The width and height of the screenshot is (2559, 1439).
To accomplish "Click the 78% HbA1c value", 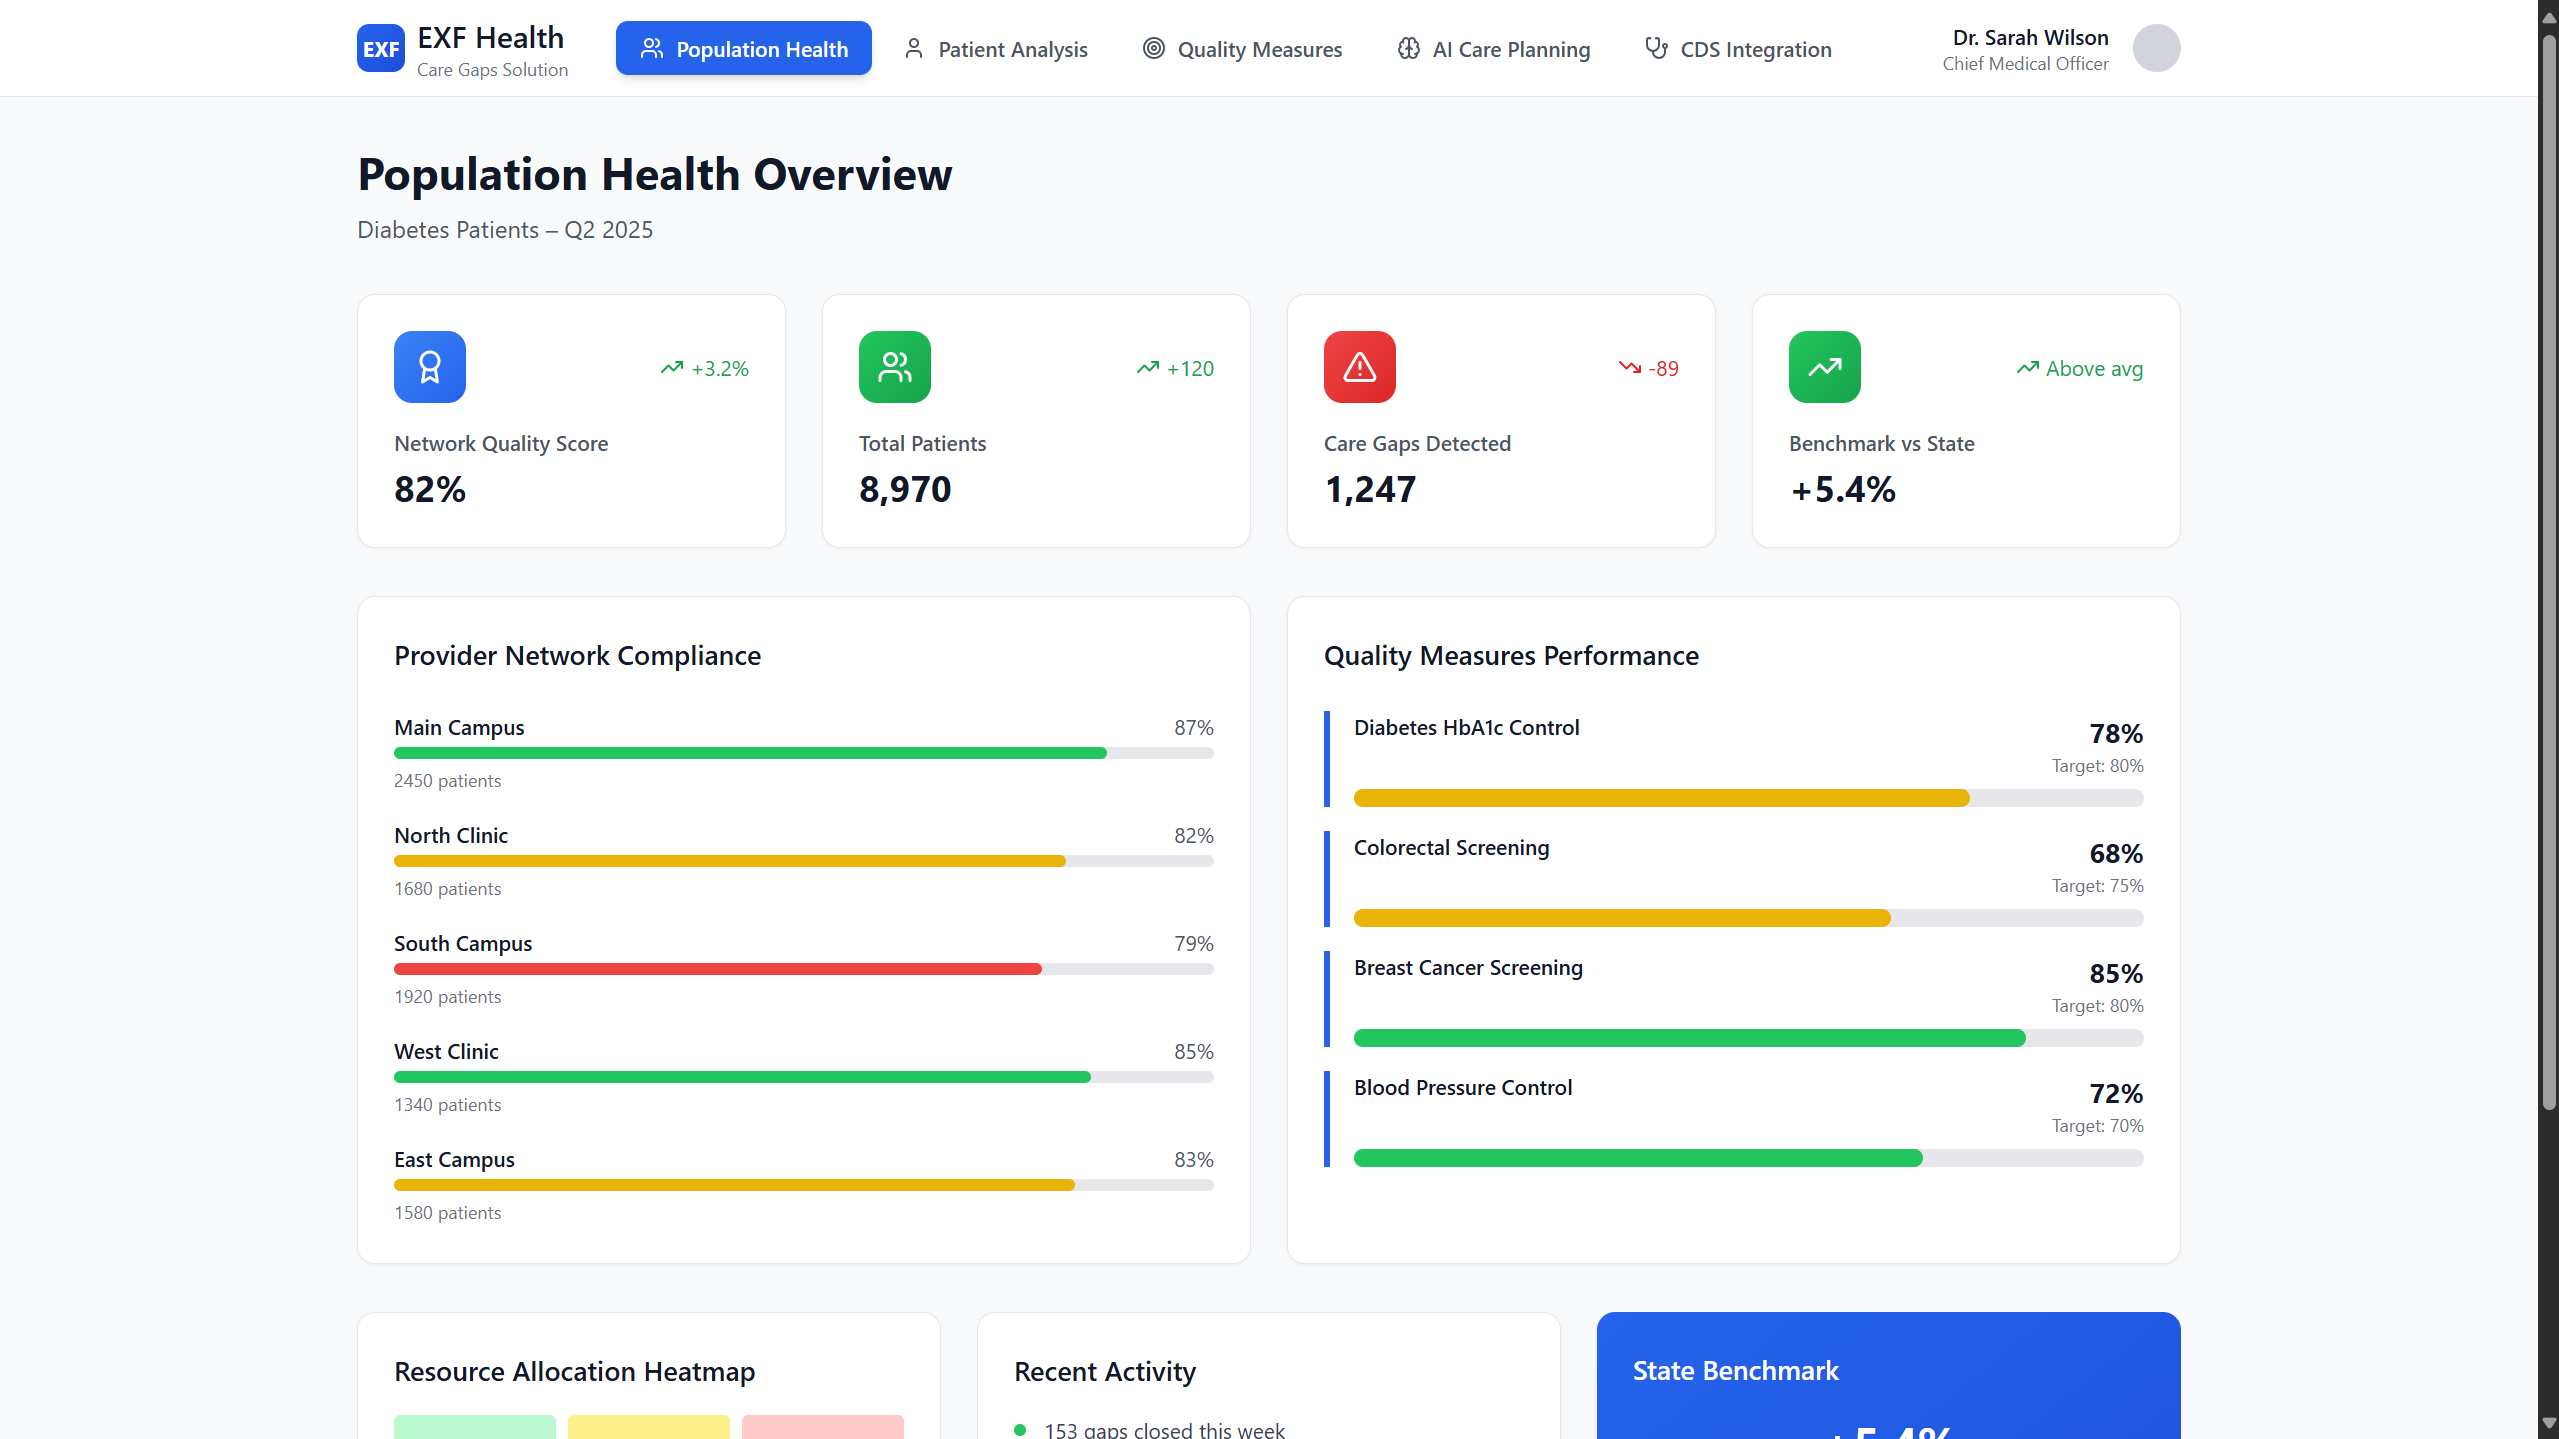I will 2116,733.
